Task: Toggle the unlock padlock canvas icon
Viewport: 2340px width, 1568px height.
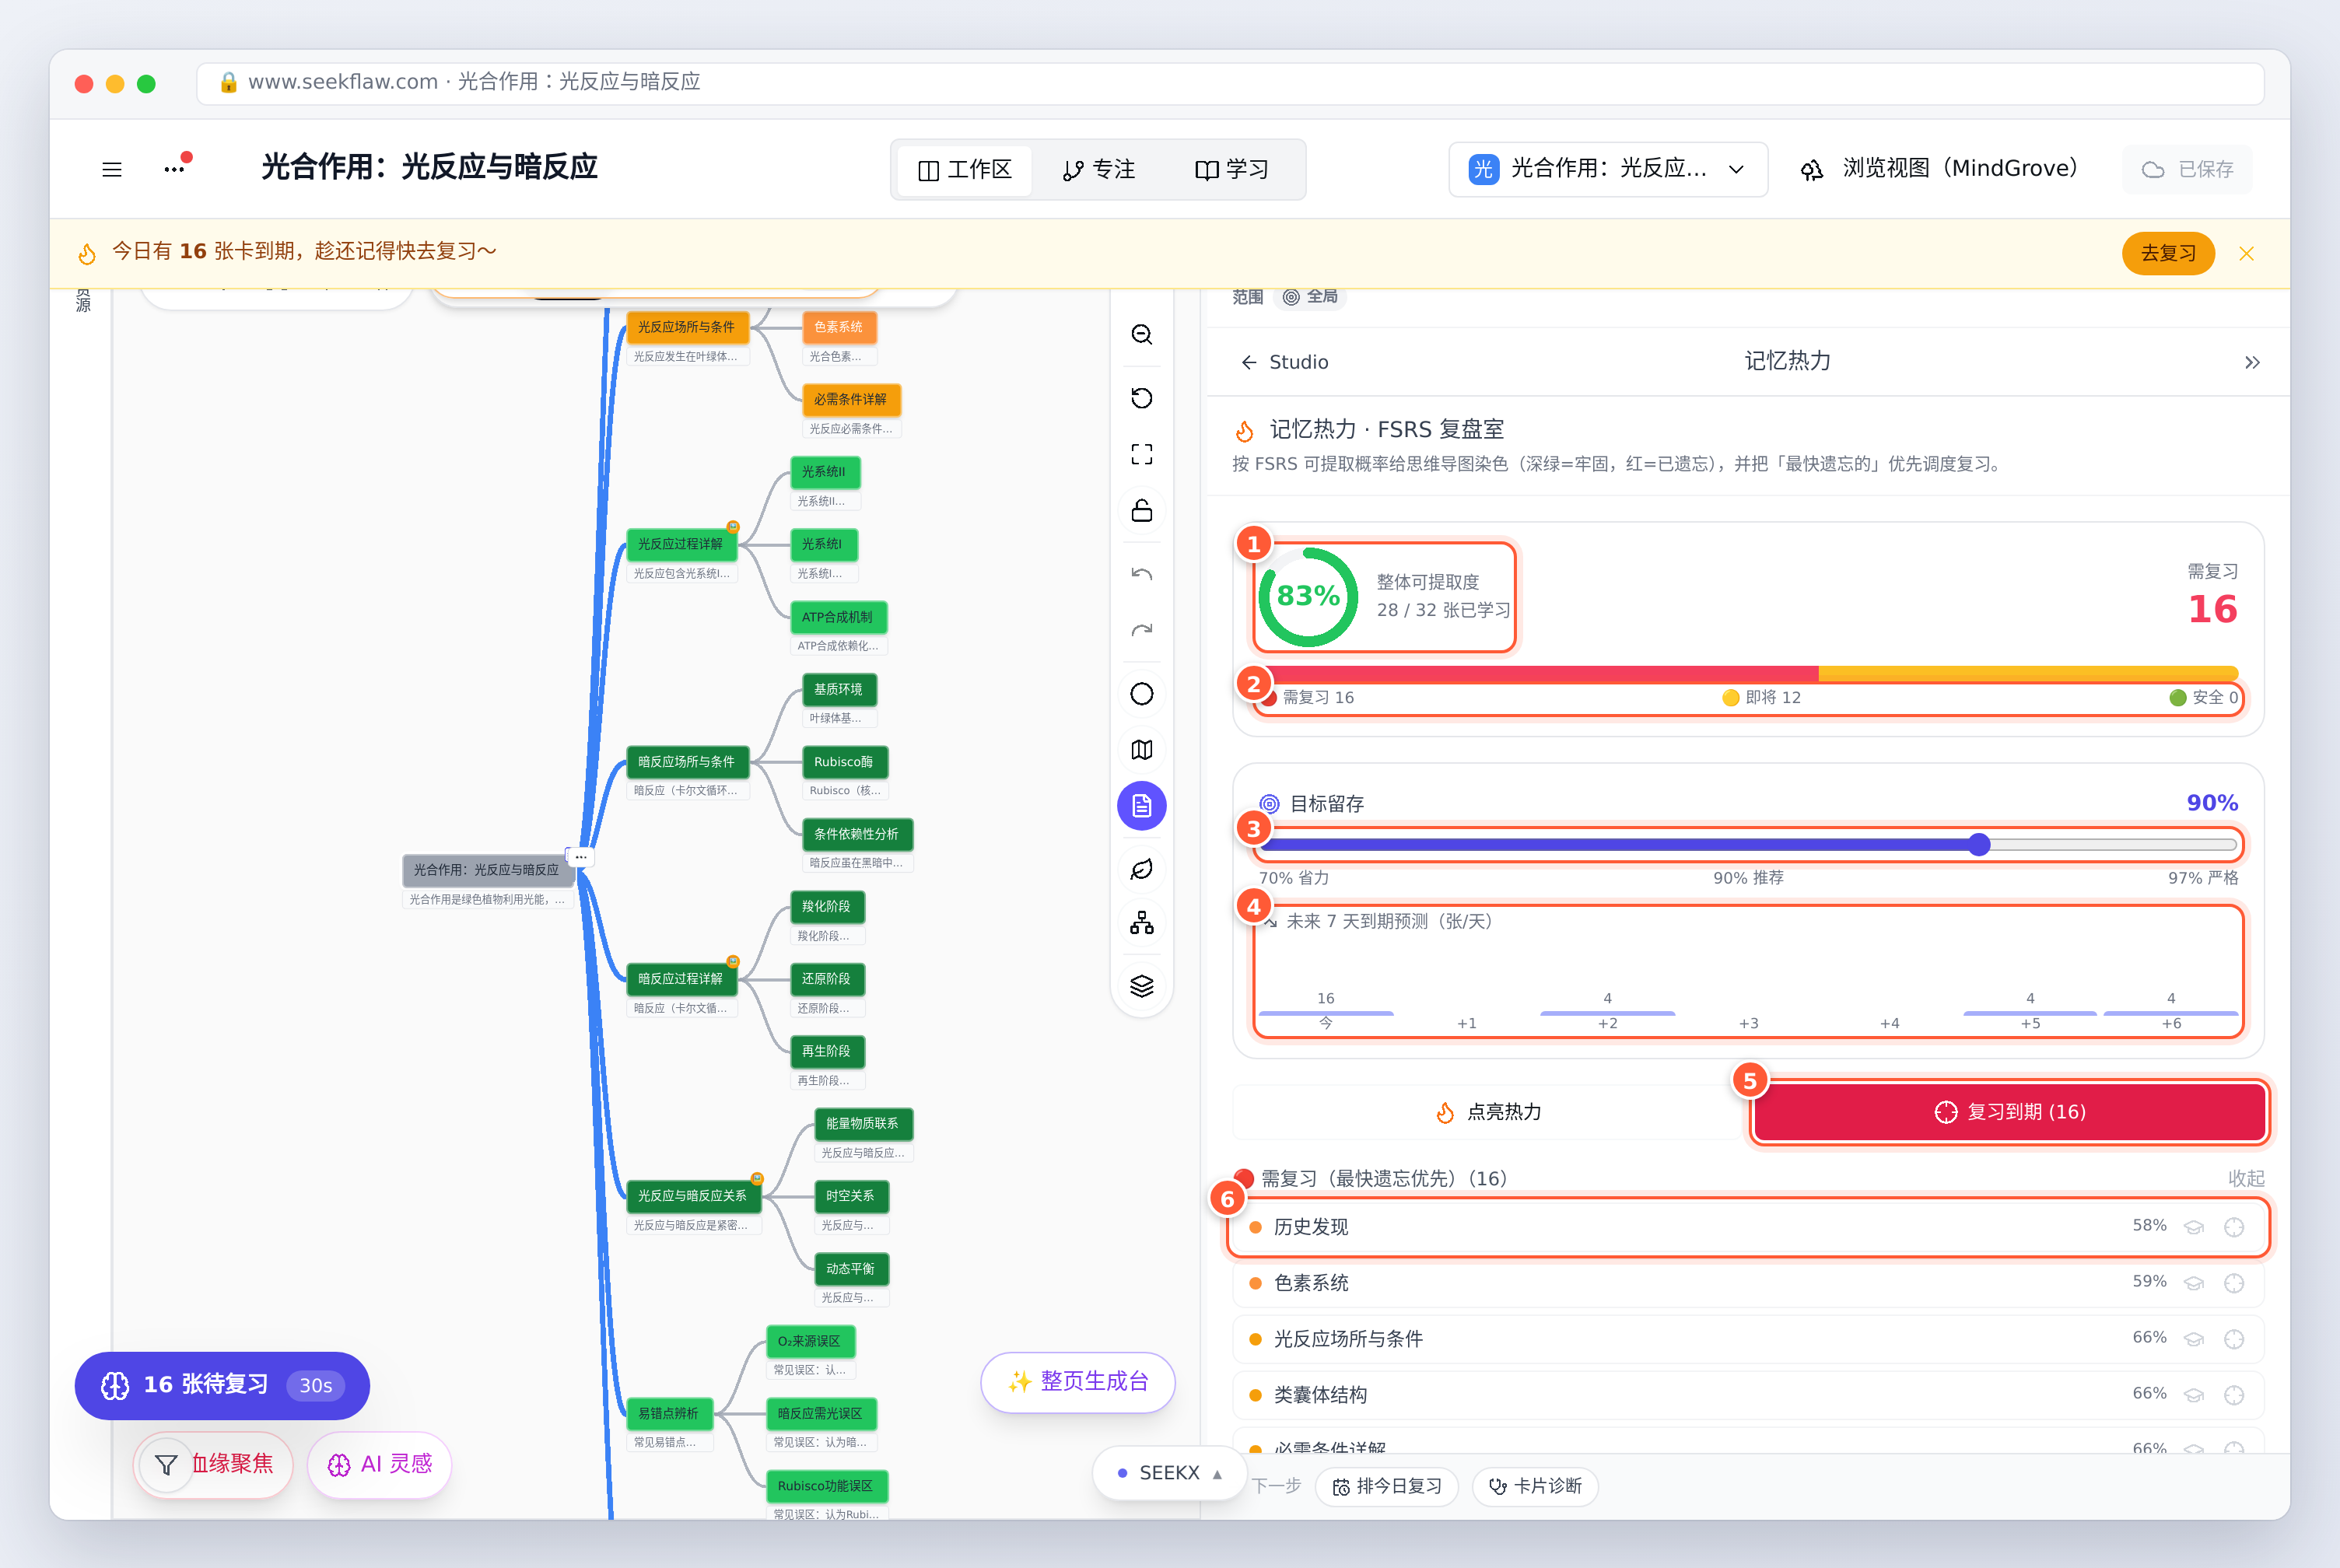Action: point(1141,510)
